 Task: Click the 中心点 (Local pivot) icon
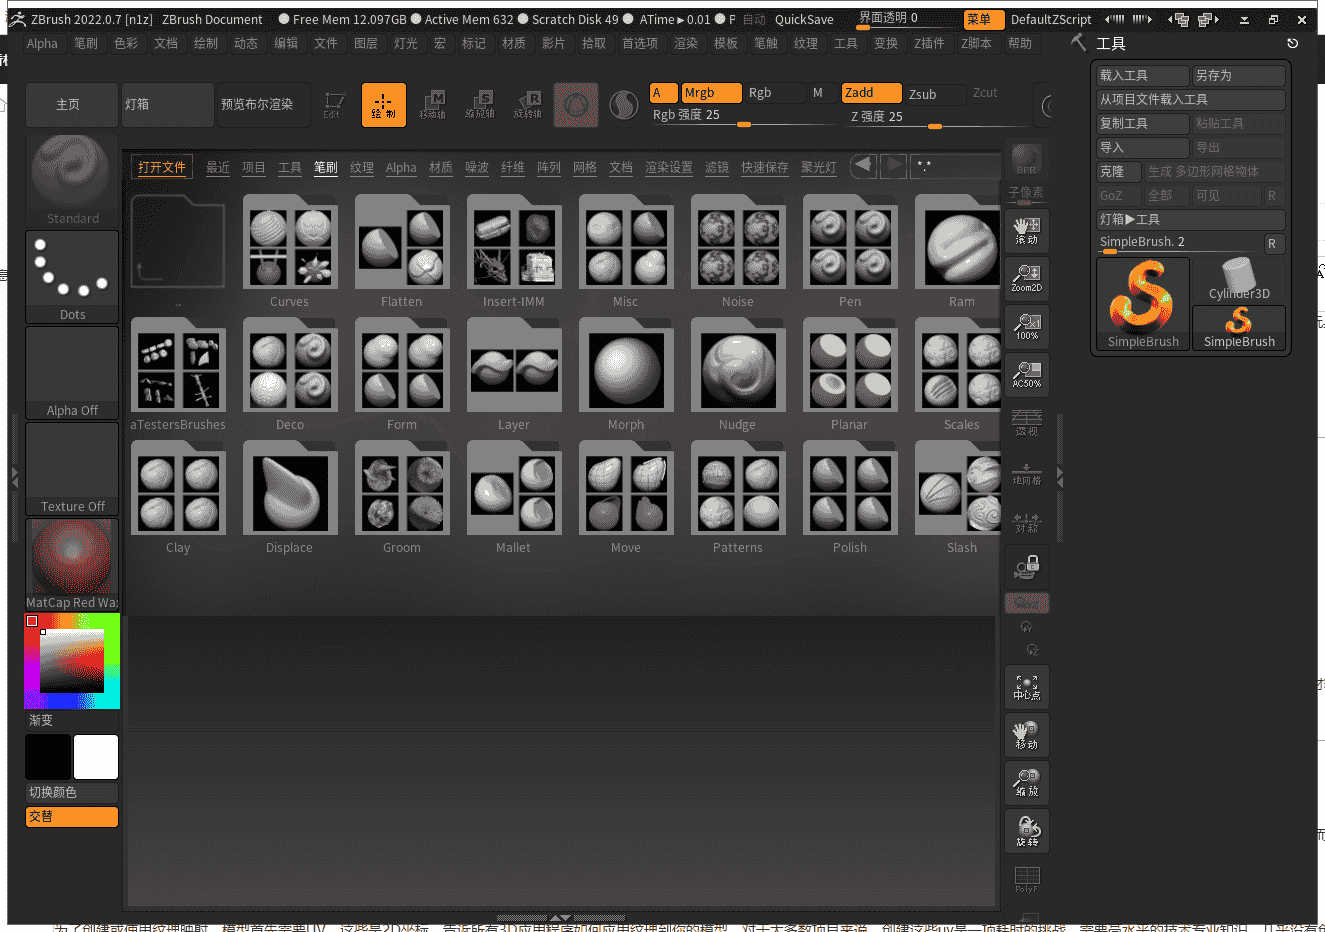[1027, 687]
